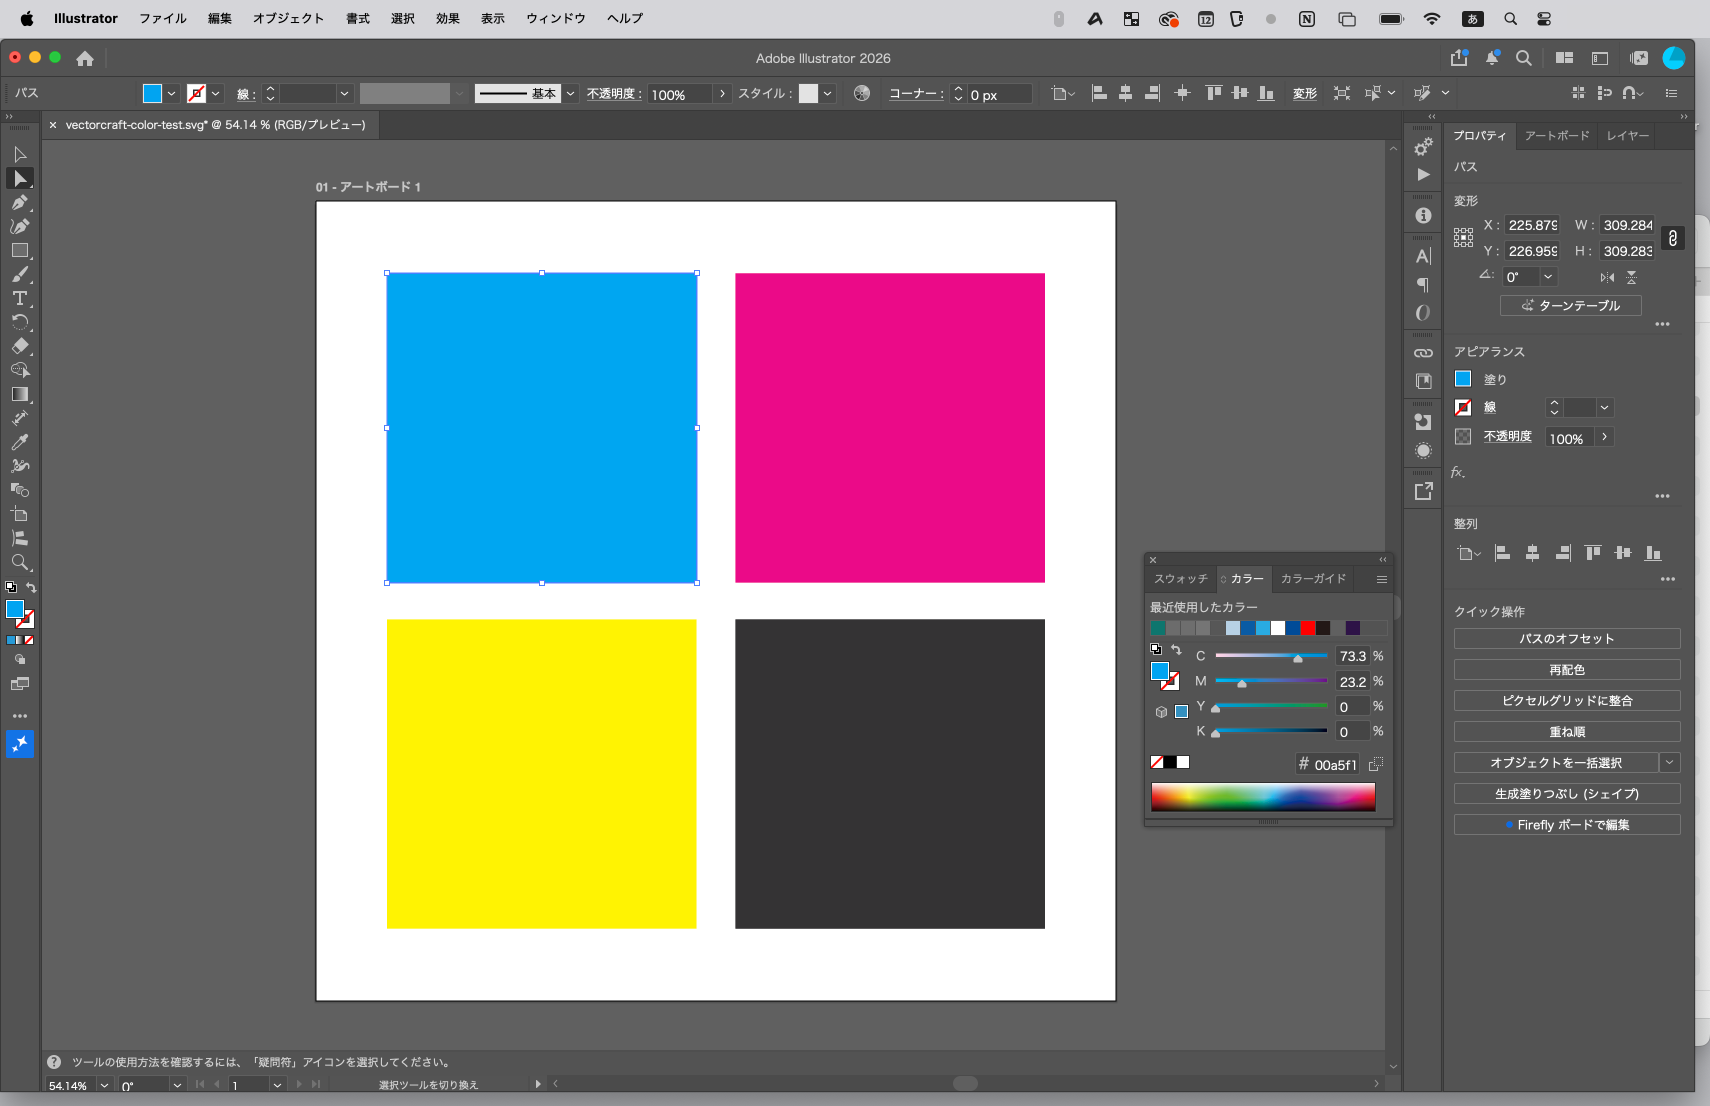This screenshot has height=1106, width=1710.
Task: Activate the Rotate tool
Action: (x=19, y=322)
